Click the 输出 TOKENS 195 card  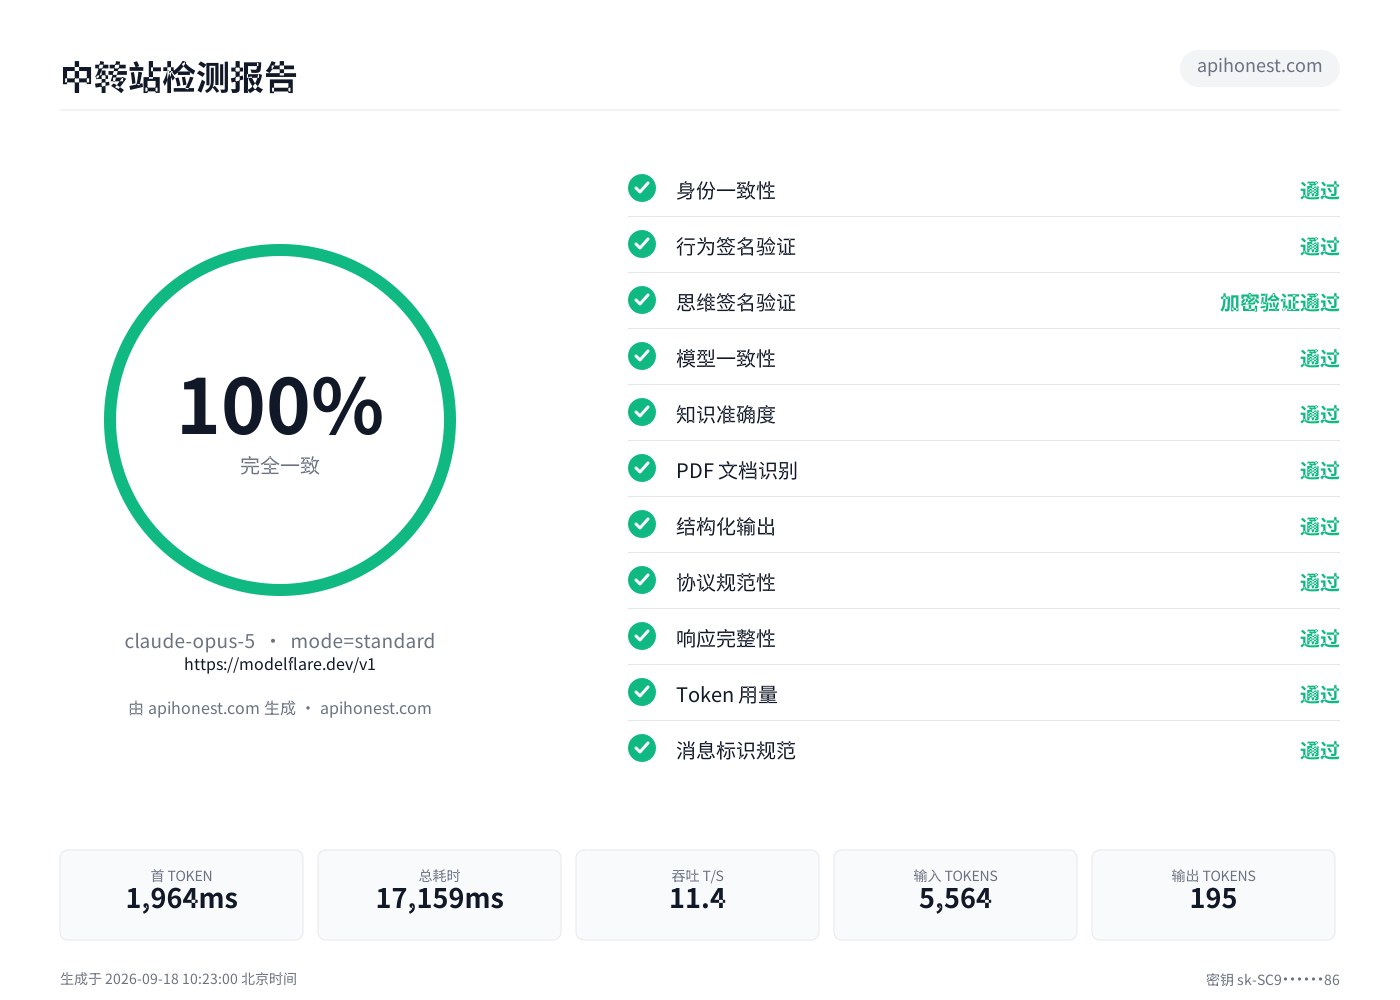pyautogui.click(x=1213, y=895)
